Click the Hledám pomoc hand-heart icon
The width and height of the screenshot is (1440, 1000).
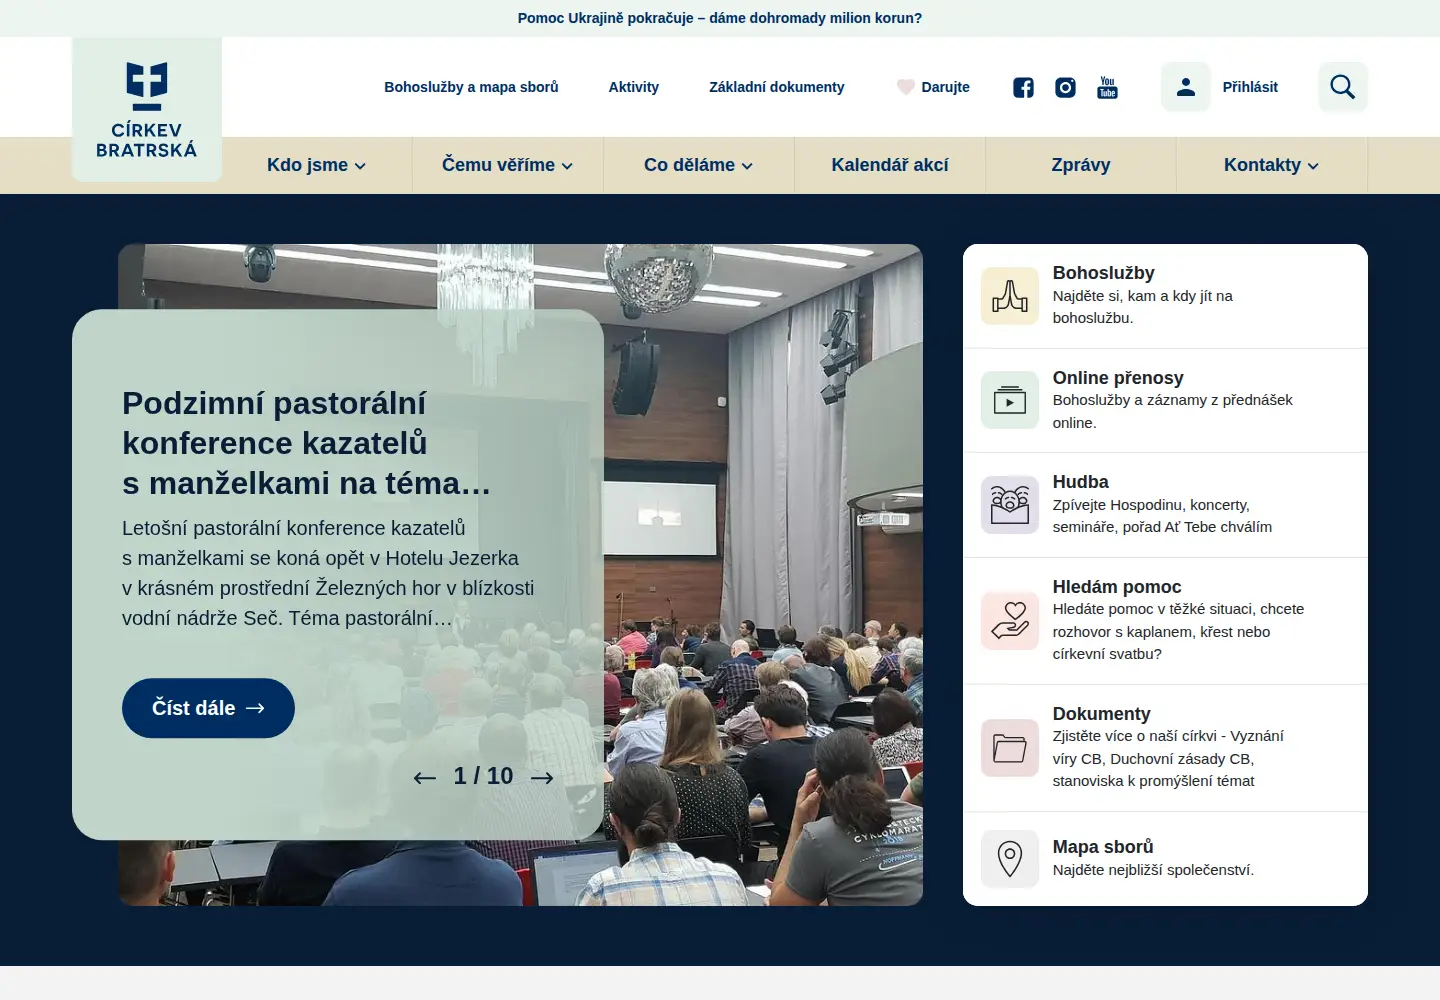tap(1010, 620)
